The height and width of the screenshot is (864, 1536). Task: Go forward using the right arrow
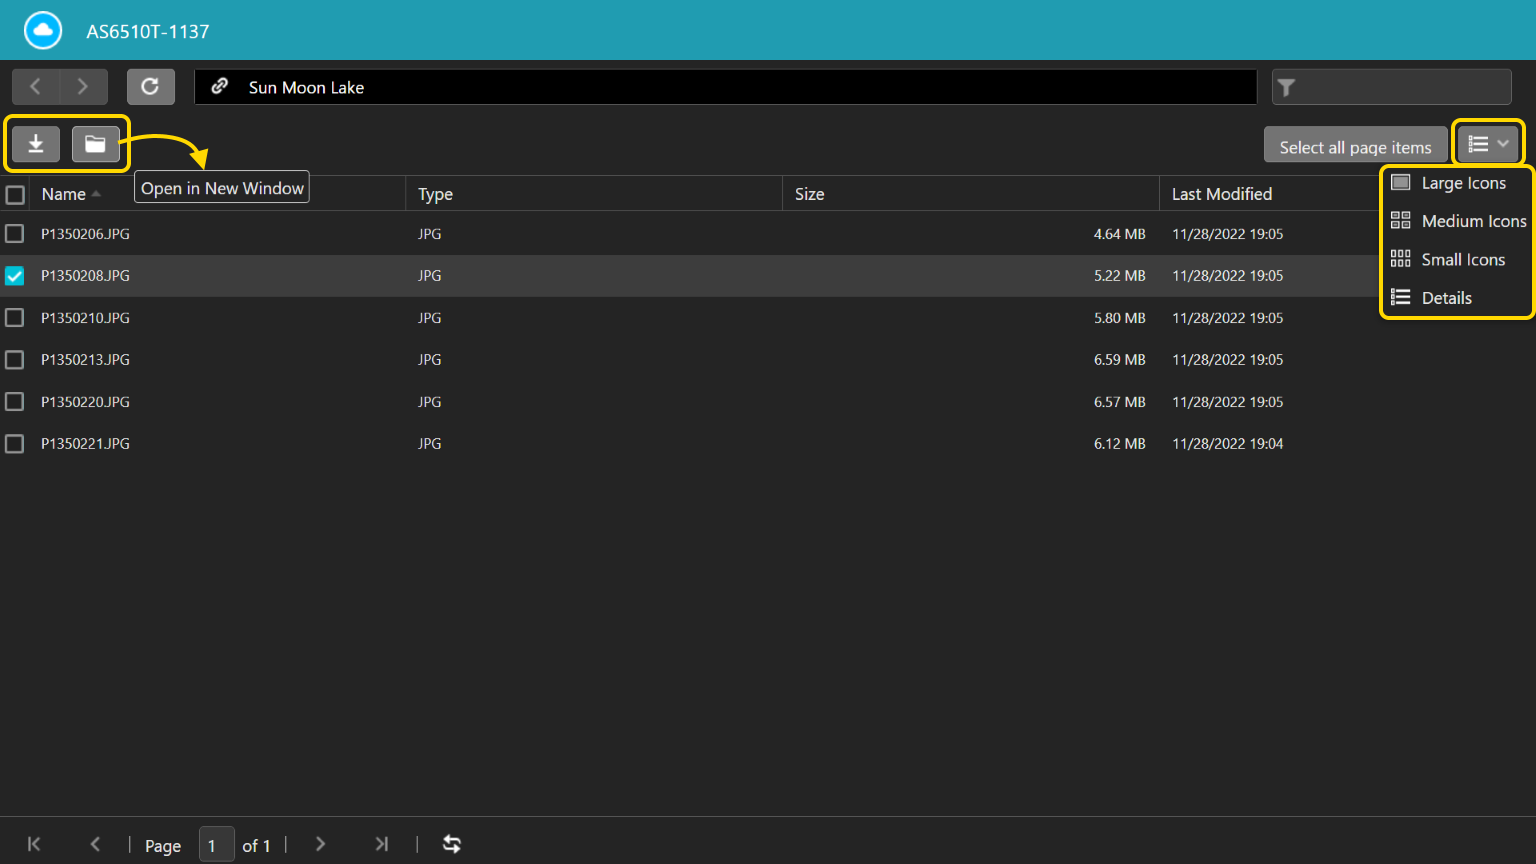tap(83, 87)
